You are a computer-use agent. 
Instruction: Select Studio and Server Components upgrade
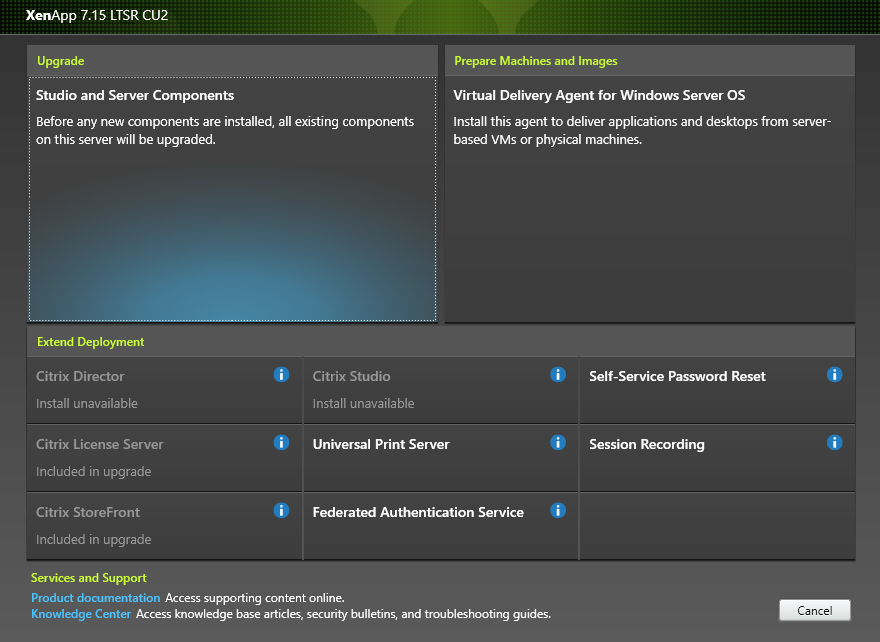(x=232, y=200)
